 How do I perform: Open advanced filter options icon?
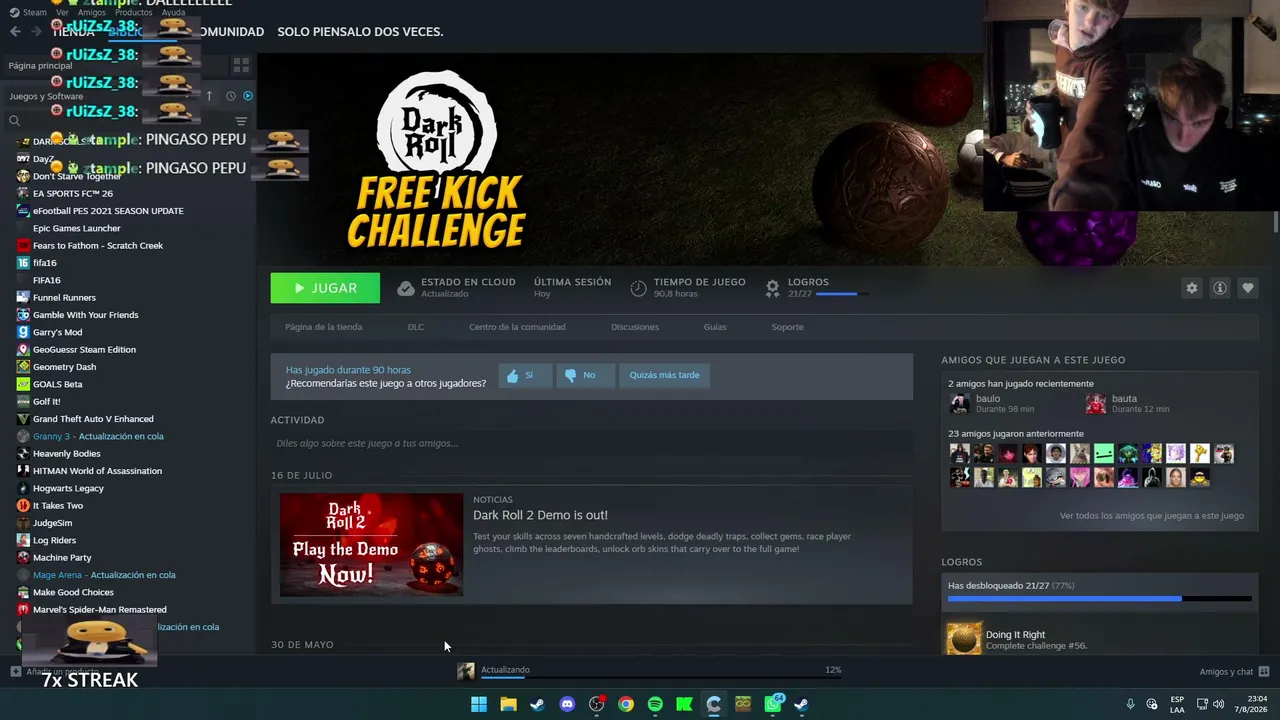[241, 121]
